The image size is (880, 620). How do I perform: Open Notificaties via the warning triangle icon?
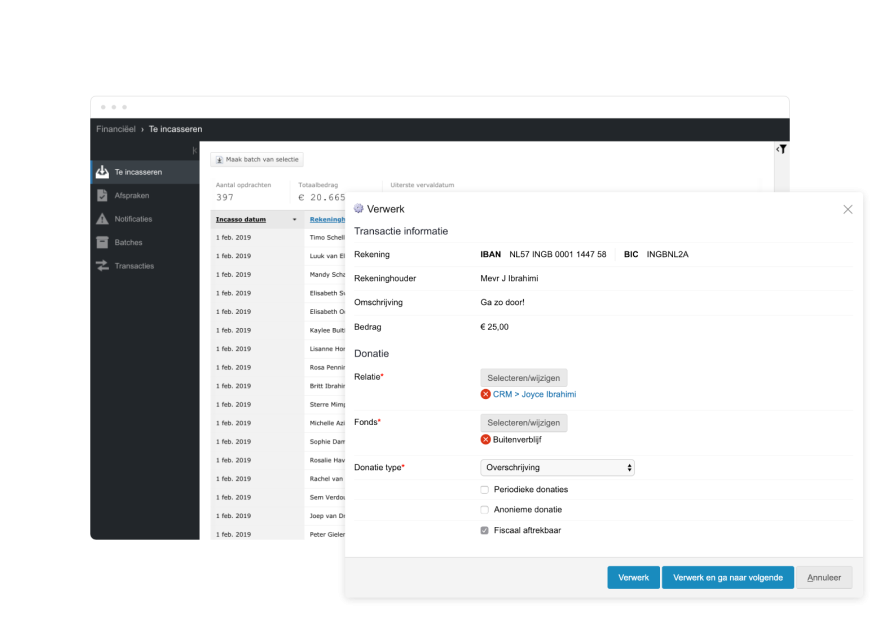(102, 219)
